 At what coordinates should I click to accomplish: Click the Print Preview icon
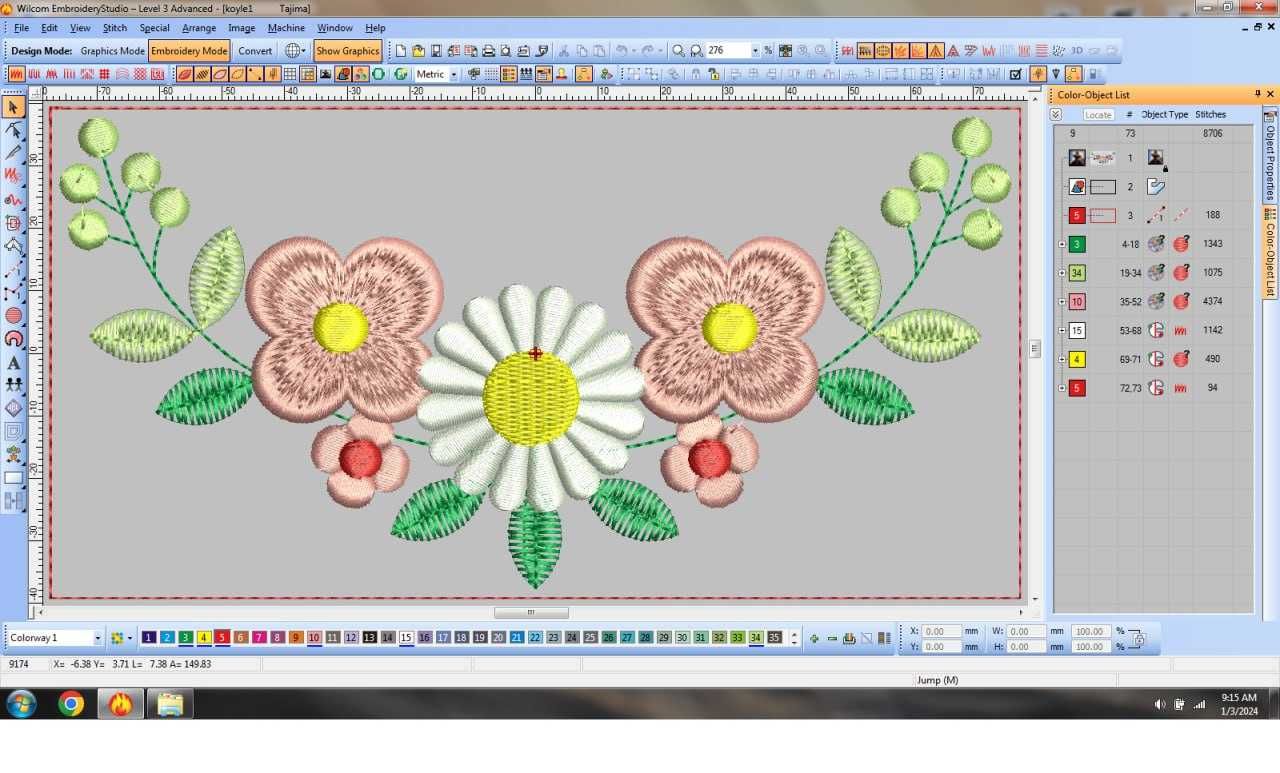point(505,51)
